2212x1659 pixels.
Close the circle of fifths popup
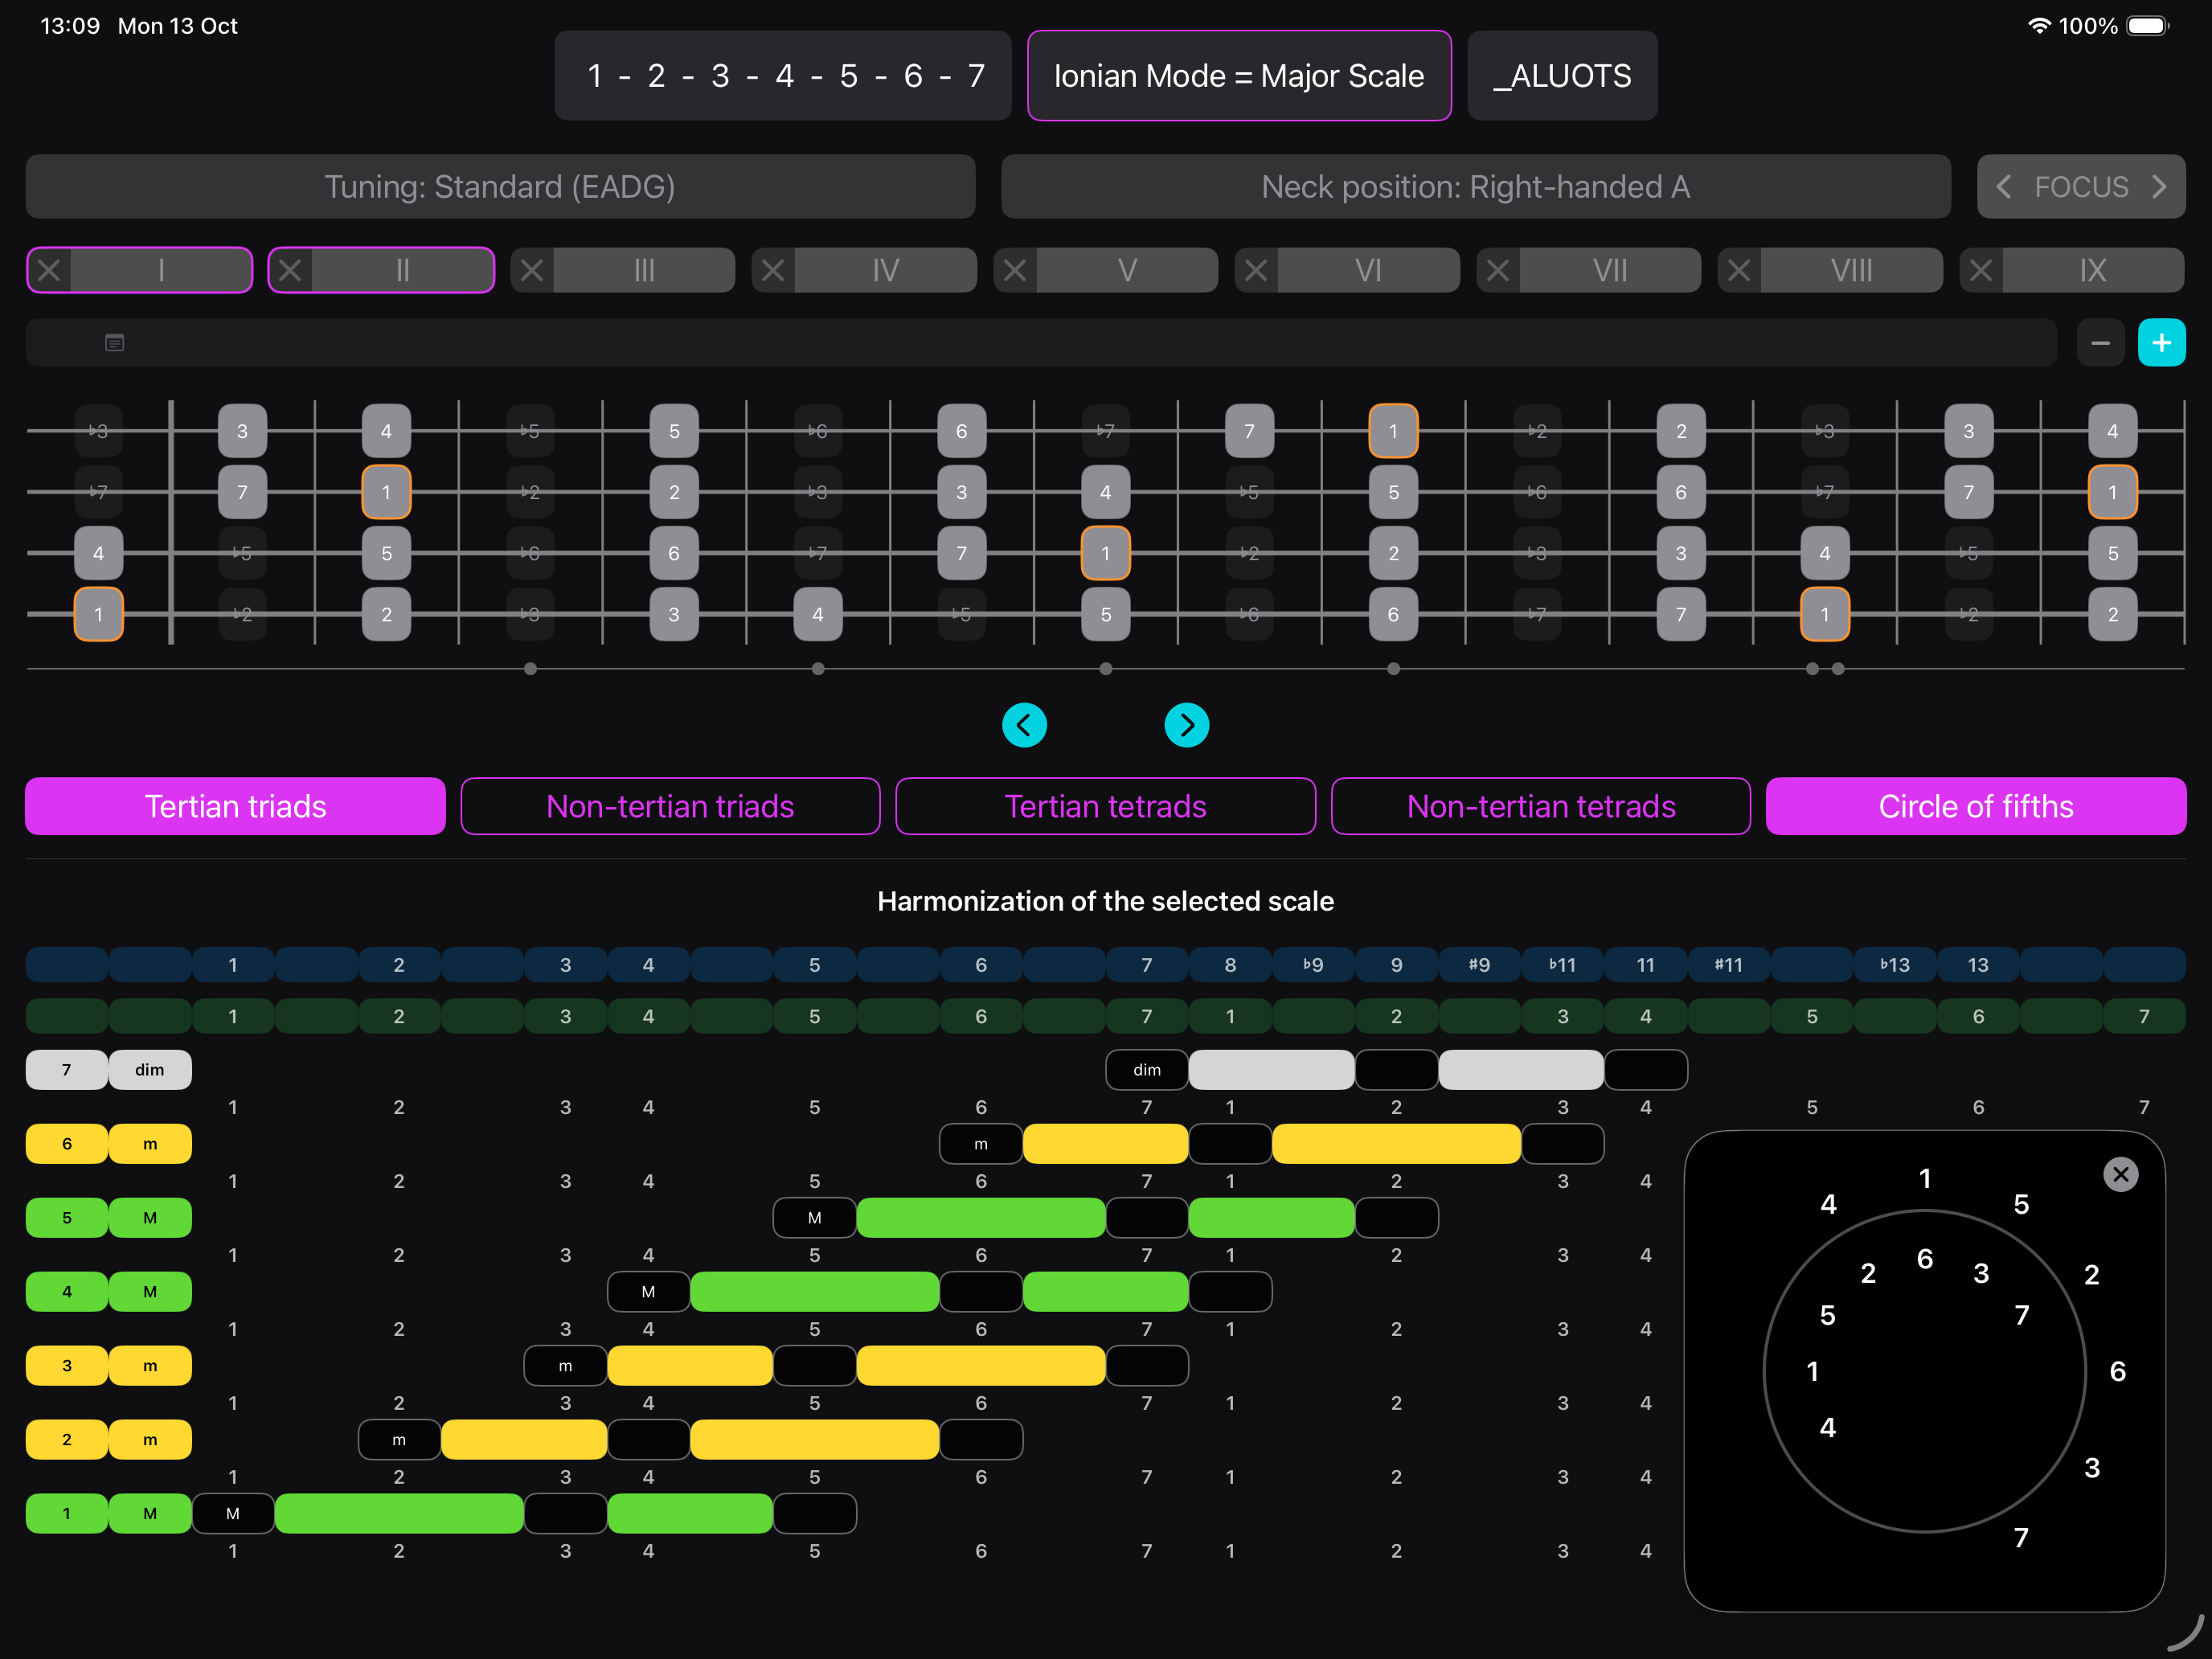2120,1174
